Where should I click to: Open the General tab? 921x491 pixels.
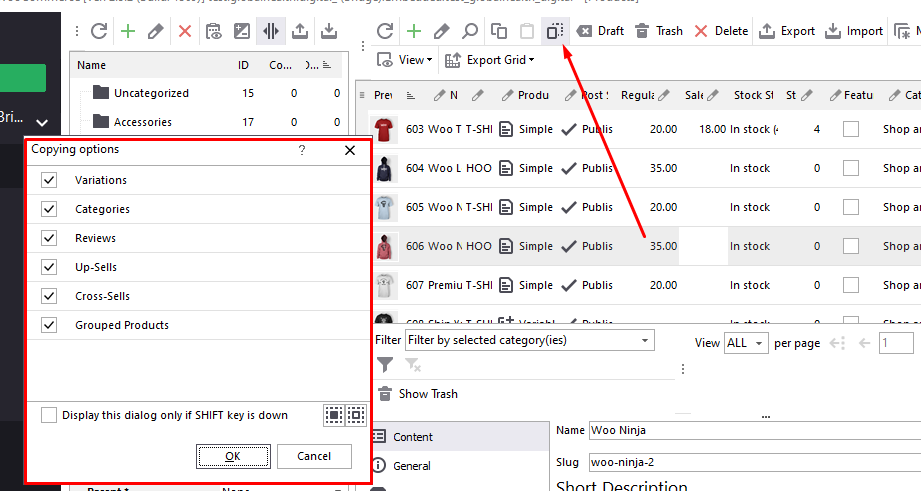[x=461, y=466]
